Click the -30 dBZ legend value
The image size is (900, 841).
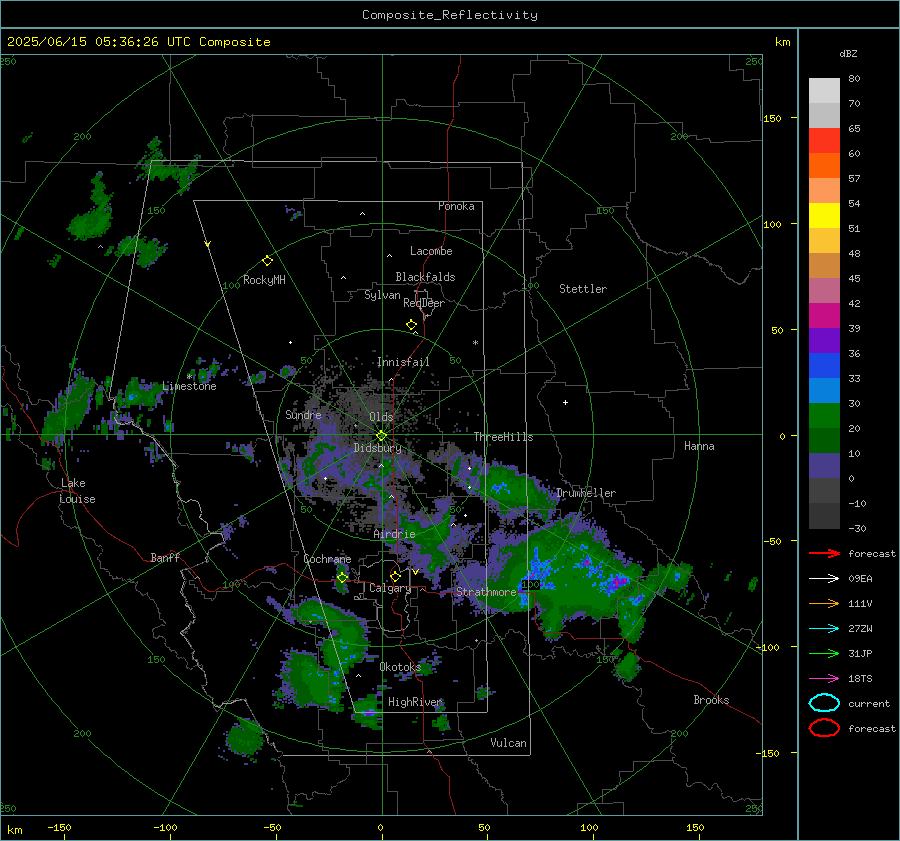tap(858, 528)
